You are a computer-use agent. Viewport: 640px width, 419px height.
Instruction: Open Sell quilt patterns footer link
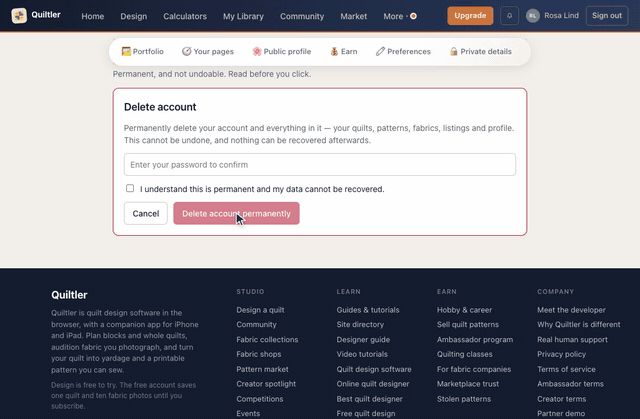(x=468, y=324)
